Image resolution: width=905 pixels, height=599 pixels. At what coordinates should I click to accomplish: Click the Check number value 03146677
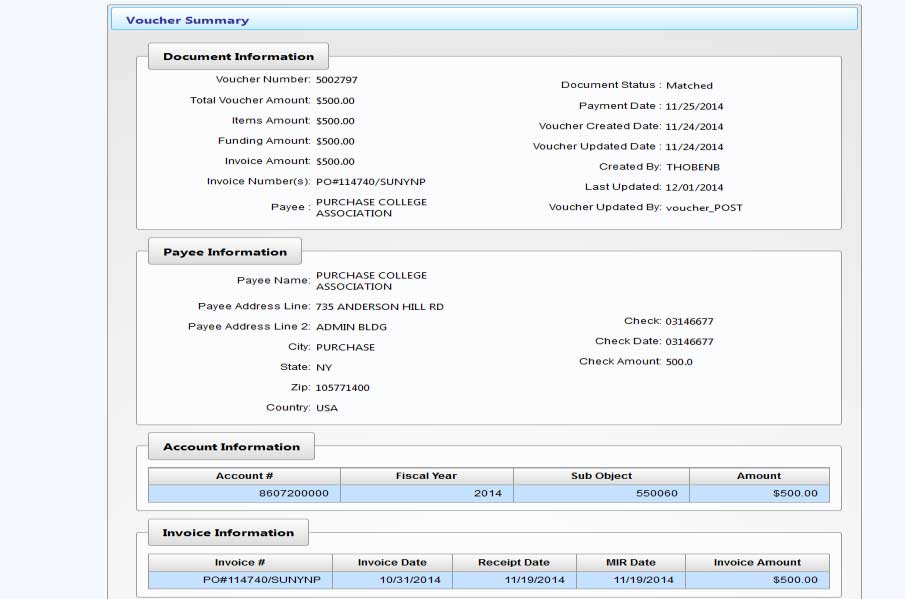689,322
